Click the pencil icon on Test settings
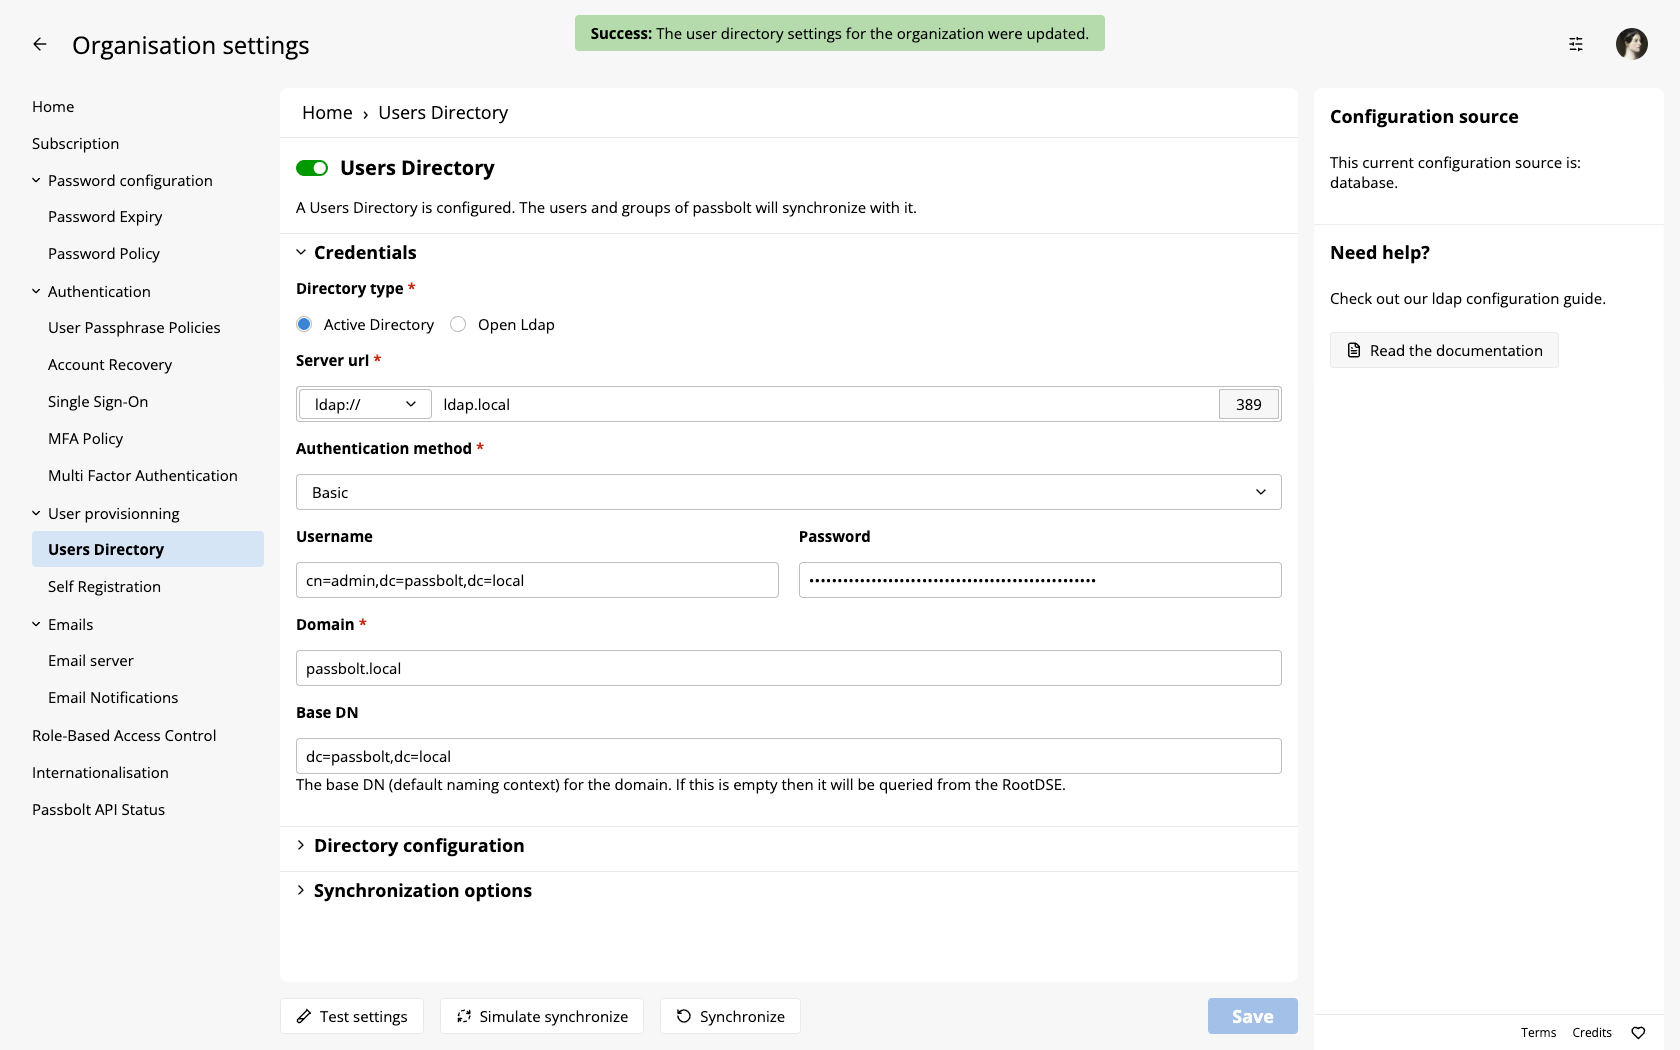Image resolution: width=1680 pixels, height=1050 pixels. 304,1016
